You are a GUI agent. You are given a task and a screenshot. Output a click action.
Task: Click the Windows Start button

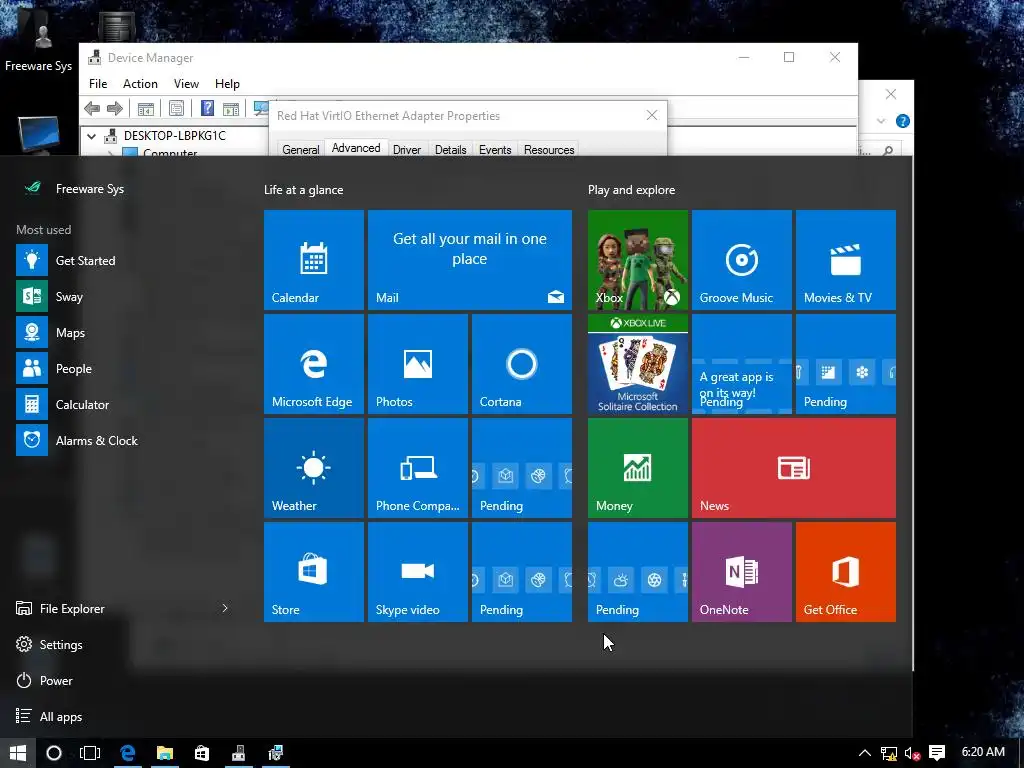pyautogui.click(x=18, y=753)
